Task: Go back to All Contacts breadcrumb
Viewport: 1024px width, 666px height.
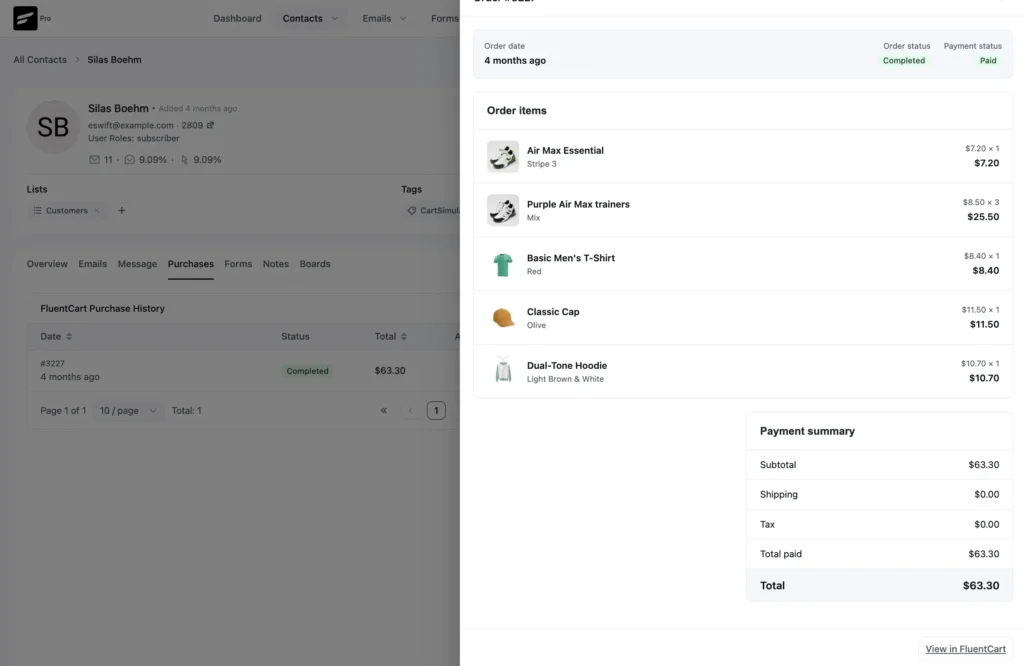Action: pyautogui.click(x=40, y=59)
